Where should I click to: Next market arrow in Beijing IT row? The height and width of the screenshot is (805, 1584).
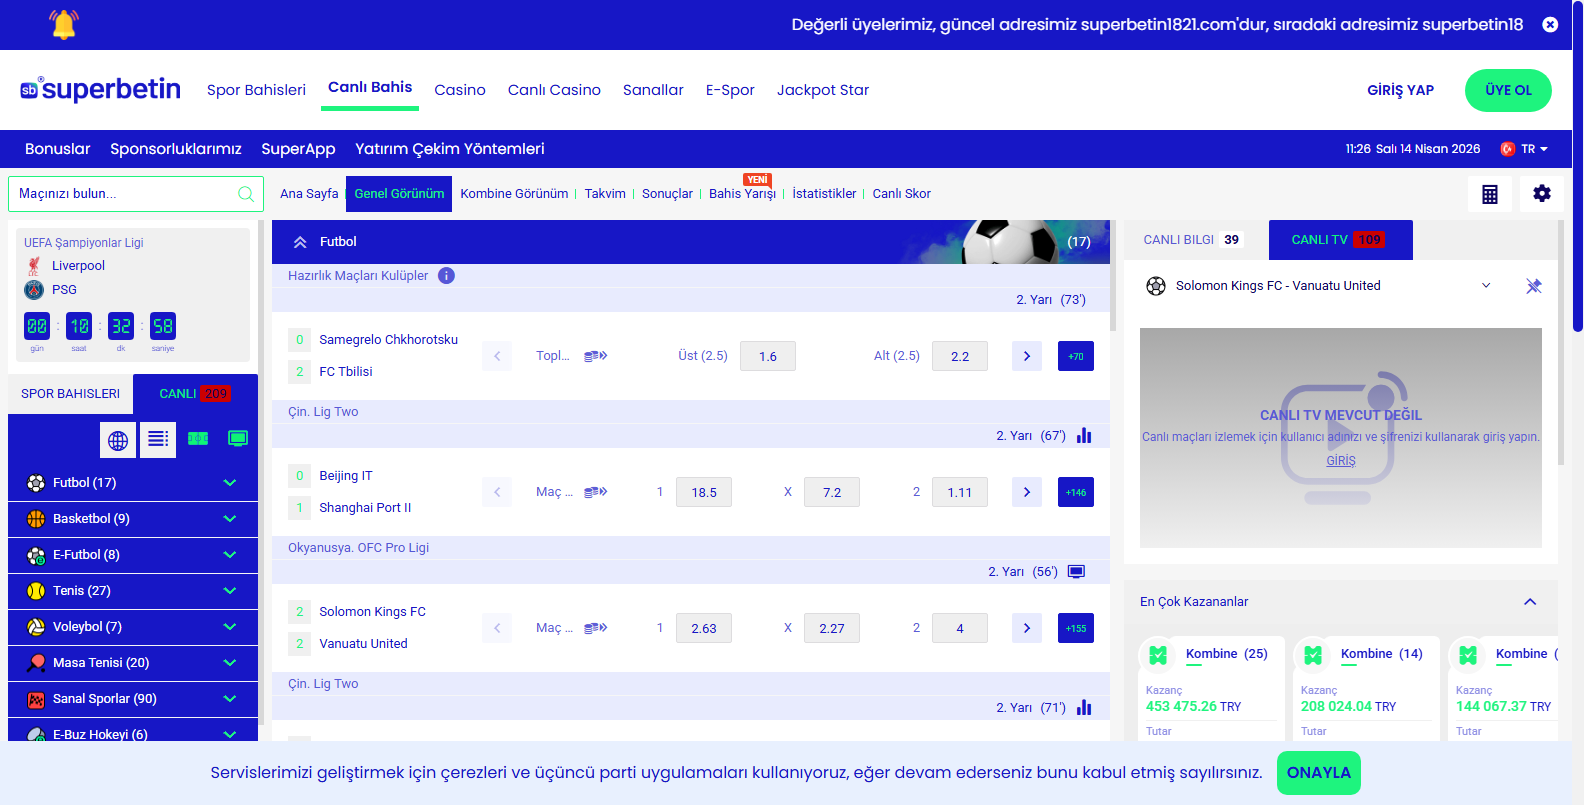[x=1027, y=492]
